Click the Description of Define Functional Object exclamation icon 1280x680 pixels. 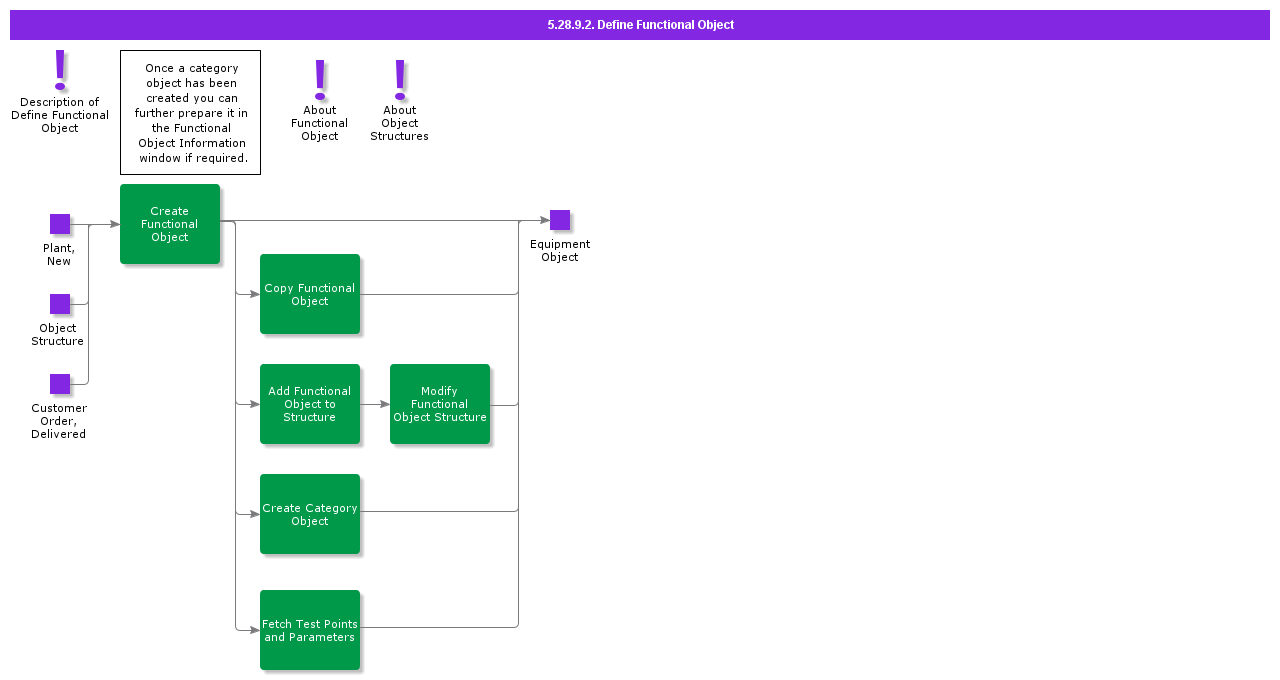60,70
